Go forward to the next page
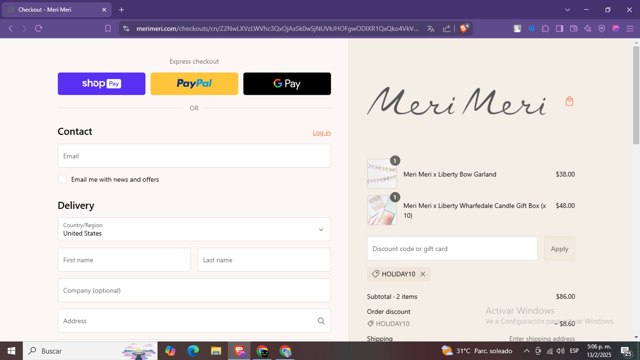The image size is (640, 360). pyautogui.click(x=24, y=29)
